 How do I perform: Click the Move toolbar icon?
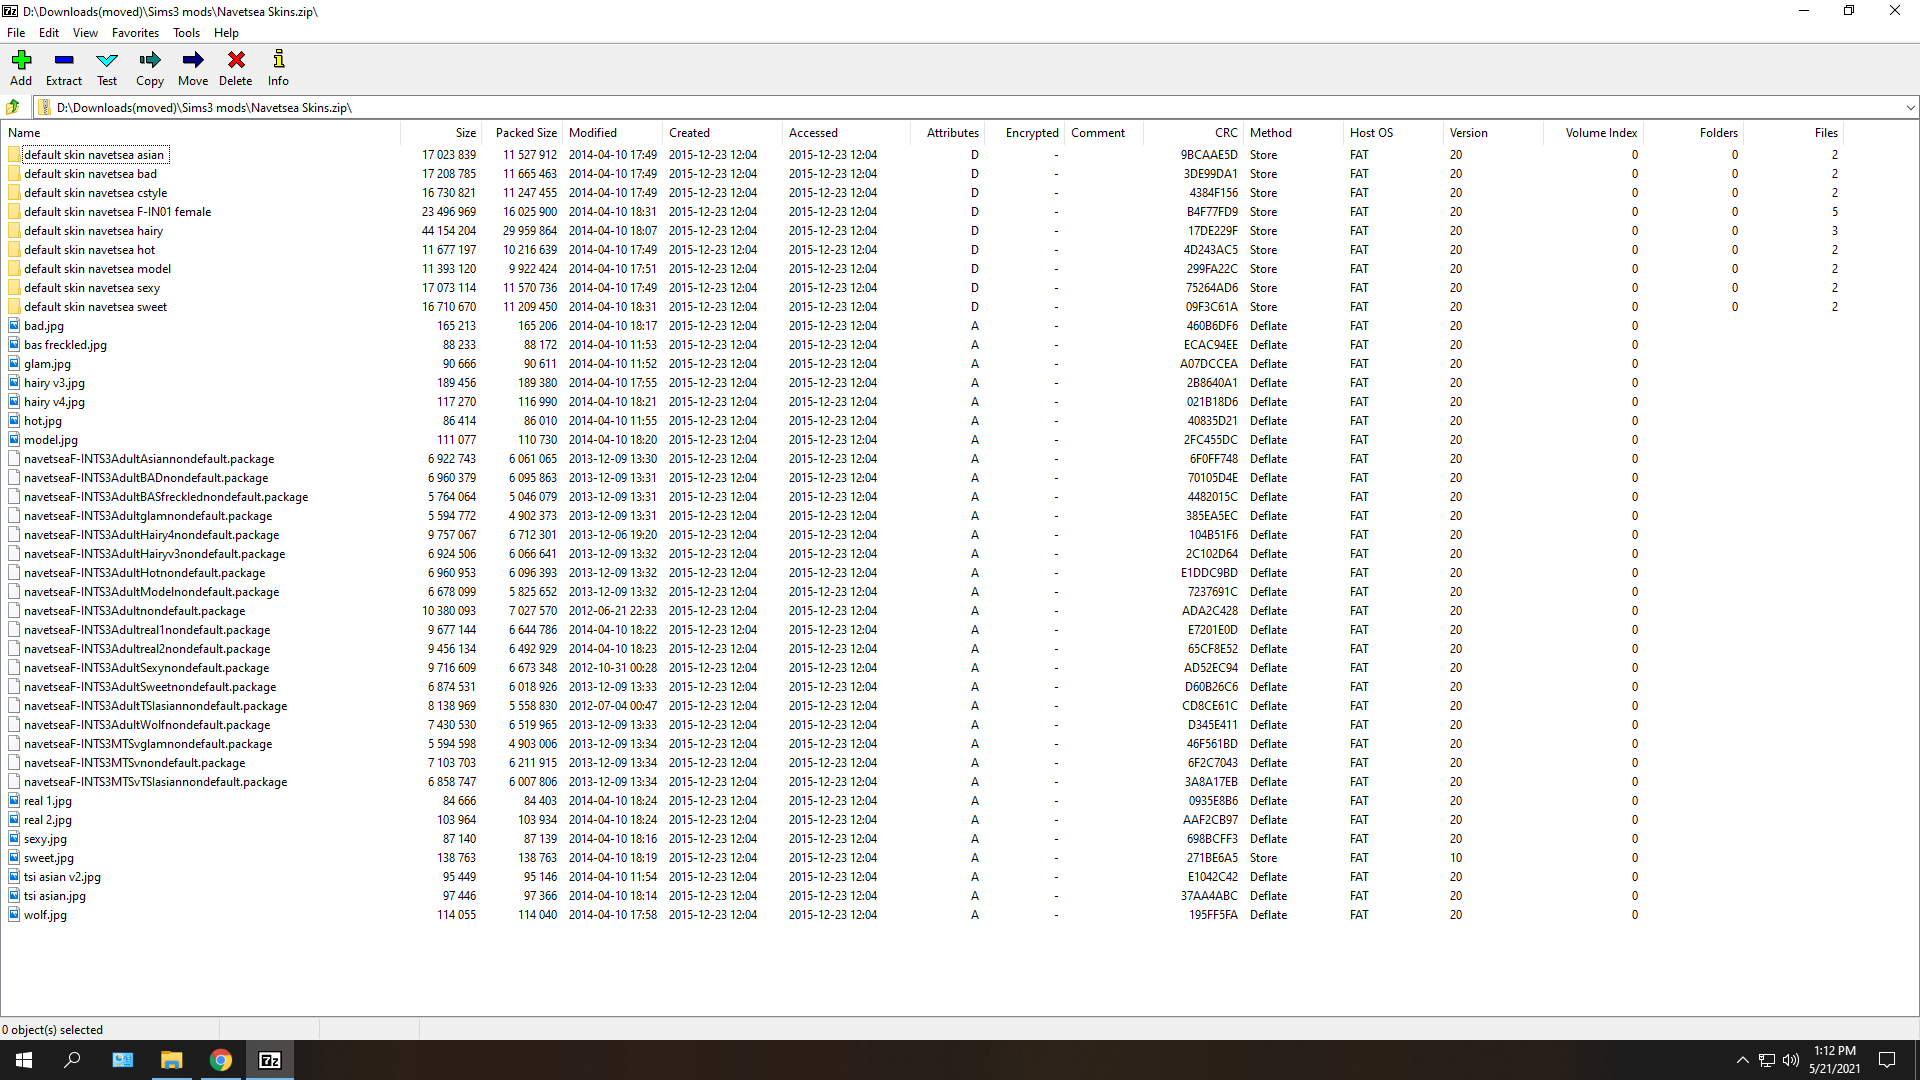click(193, 61)
